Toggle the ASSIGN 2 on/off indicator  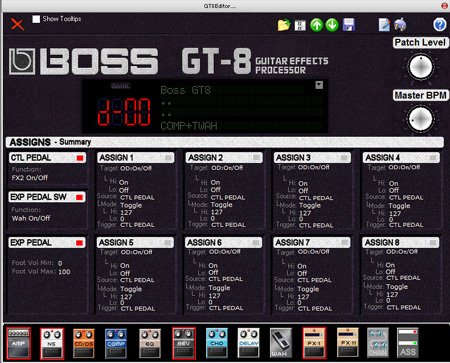coord(257,157)
